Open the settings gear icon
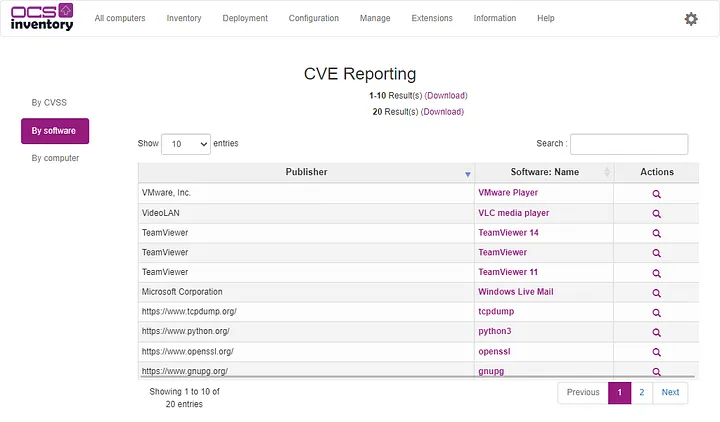 click(691, 19)
